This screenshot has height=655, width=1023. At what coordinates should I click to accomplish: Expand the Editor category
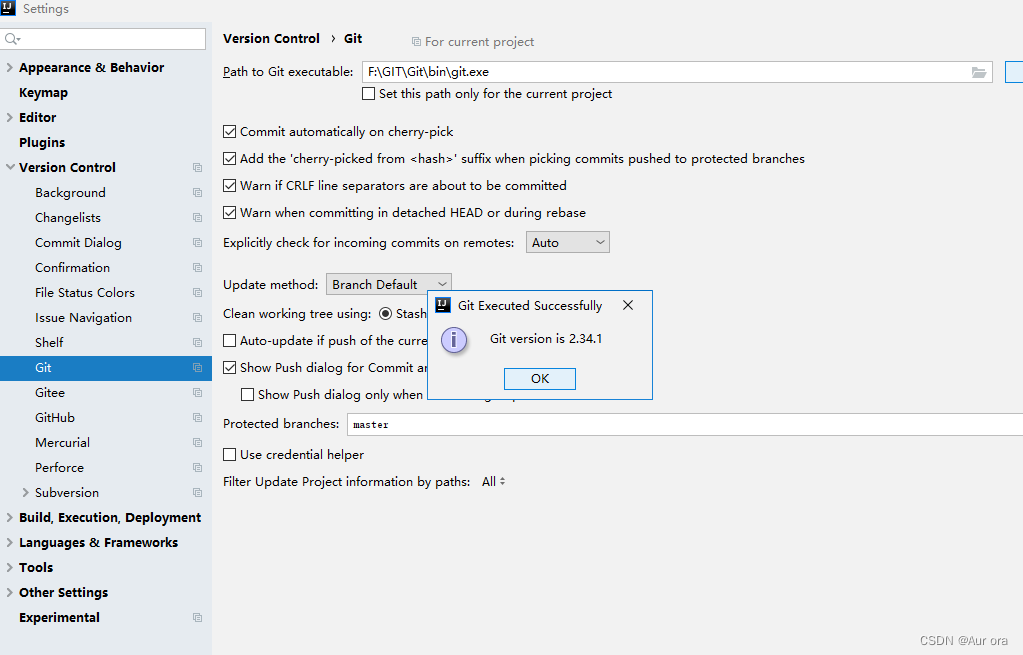click(9, 117)
